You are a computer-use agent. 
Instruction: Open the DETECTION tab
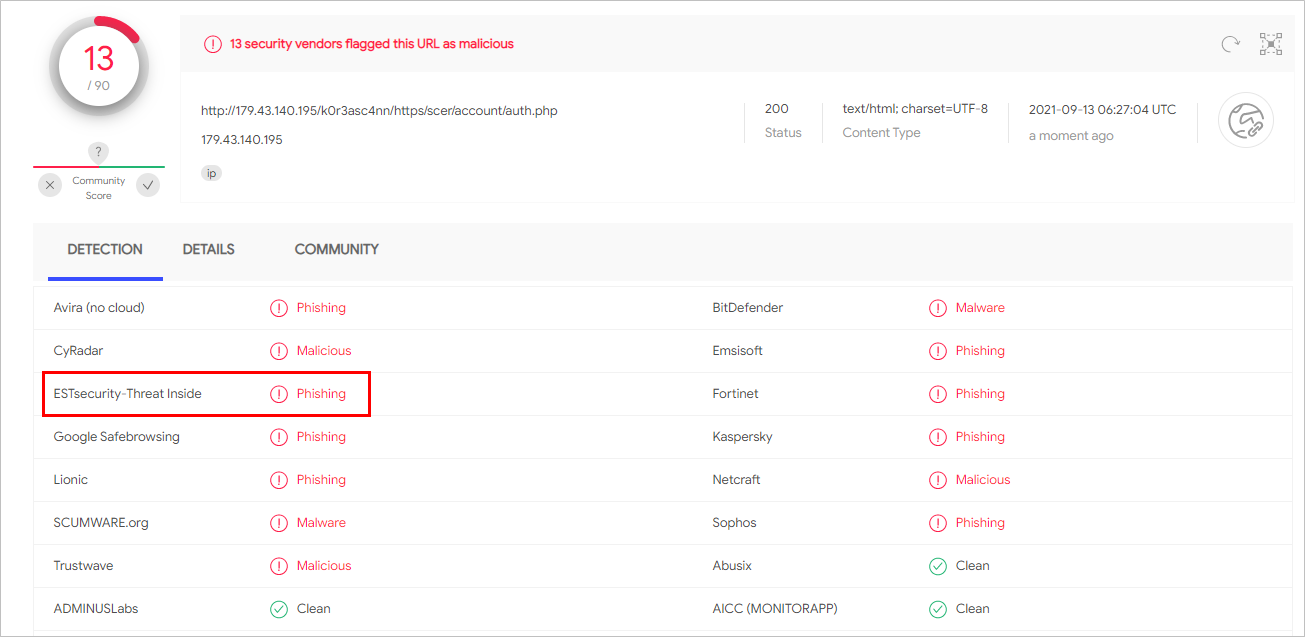click(x=105, y=250)
